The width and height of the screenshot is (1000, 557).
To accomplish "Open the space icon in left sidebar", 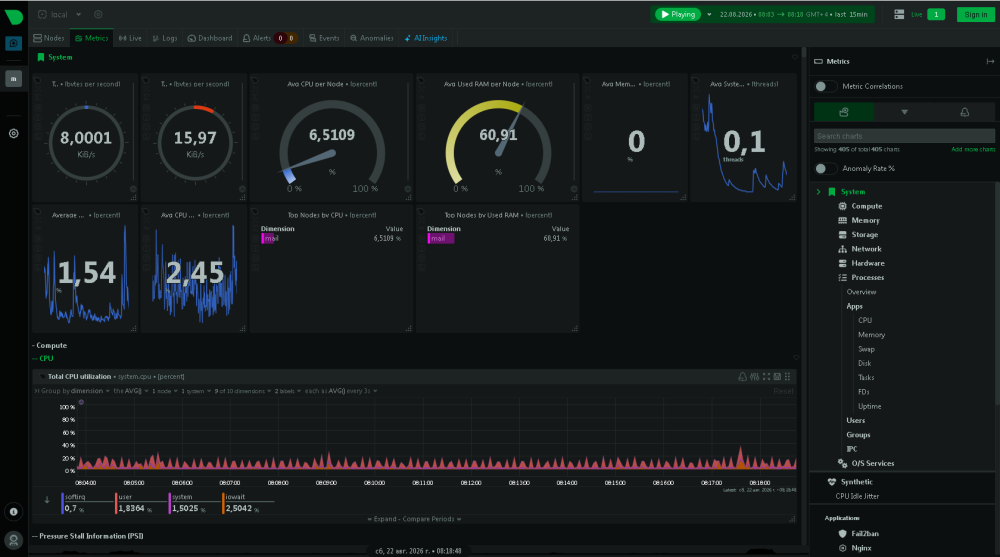I will click(13, 43).
